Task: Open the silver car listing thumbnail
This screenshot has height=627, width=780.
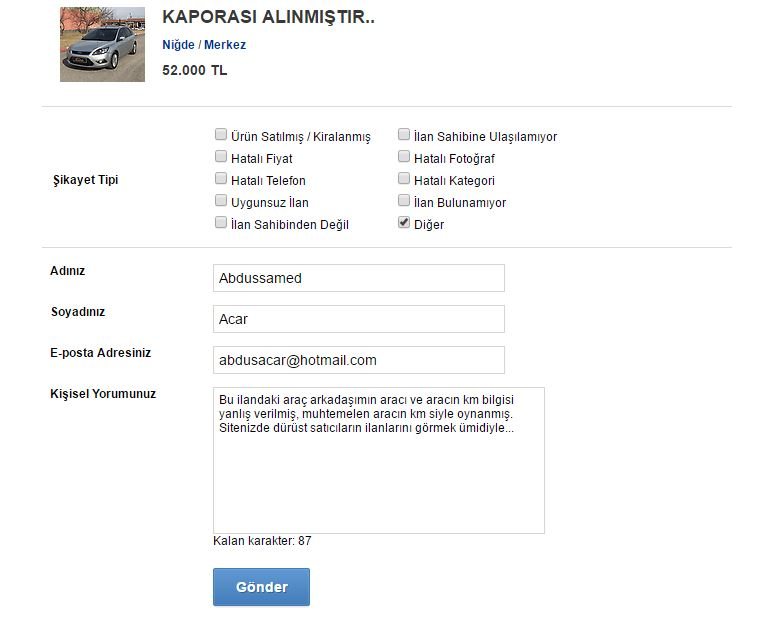Action: (x=102, y=44)
